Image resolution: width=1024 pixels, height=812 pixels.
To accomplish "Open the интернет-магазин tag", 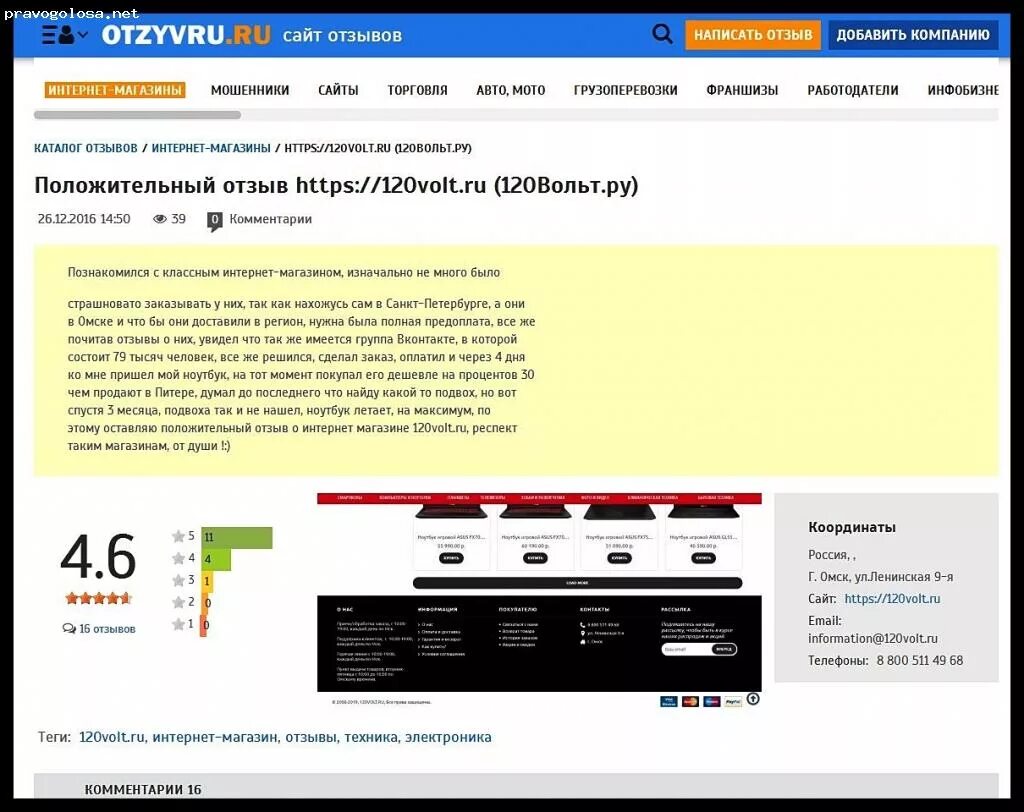I will click(215, 737).
